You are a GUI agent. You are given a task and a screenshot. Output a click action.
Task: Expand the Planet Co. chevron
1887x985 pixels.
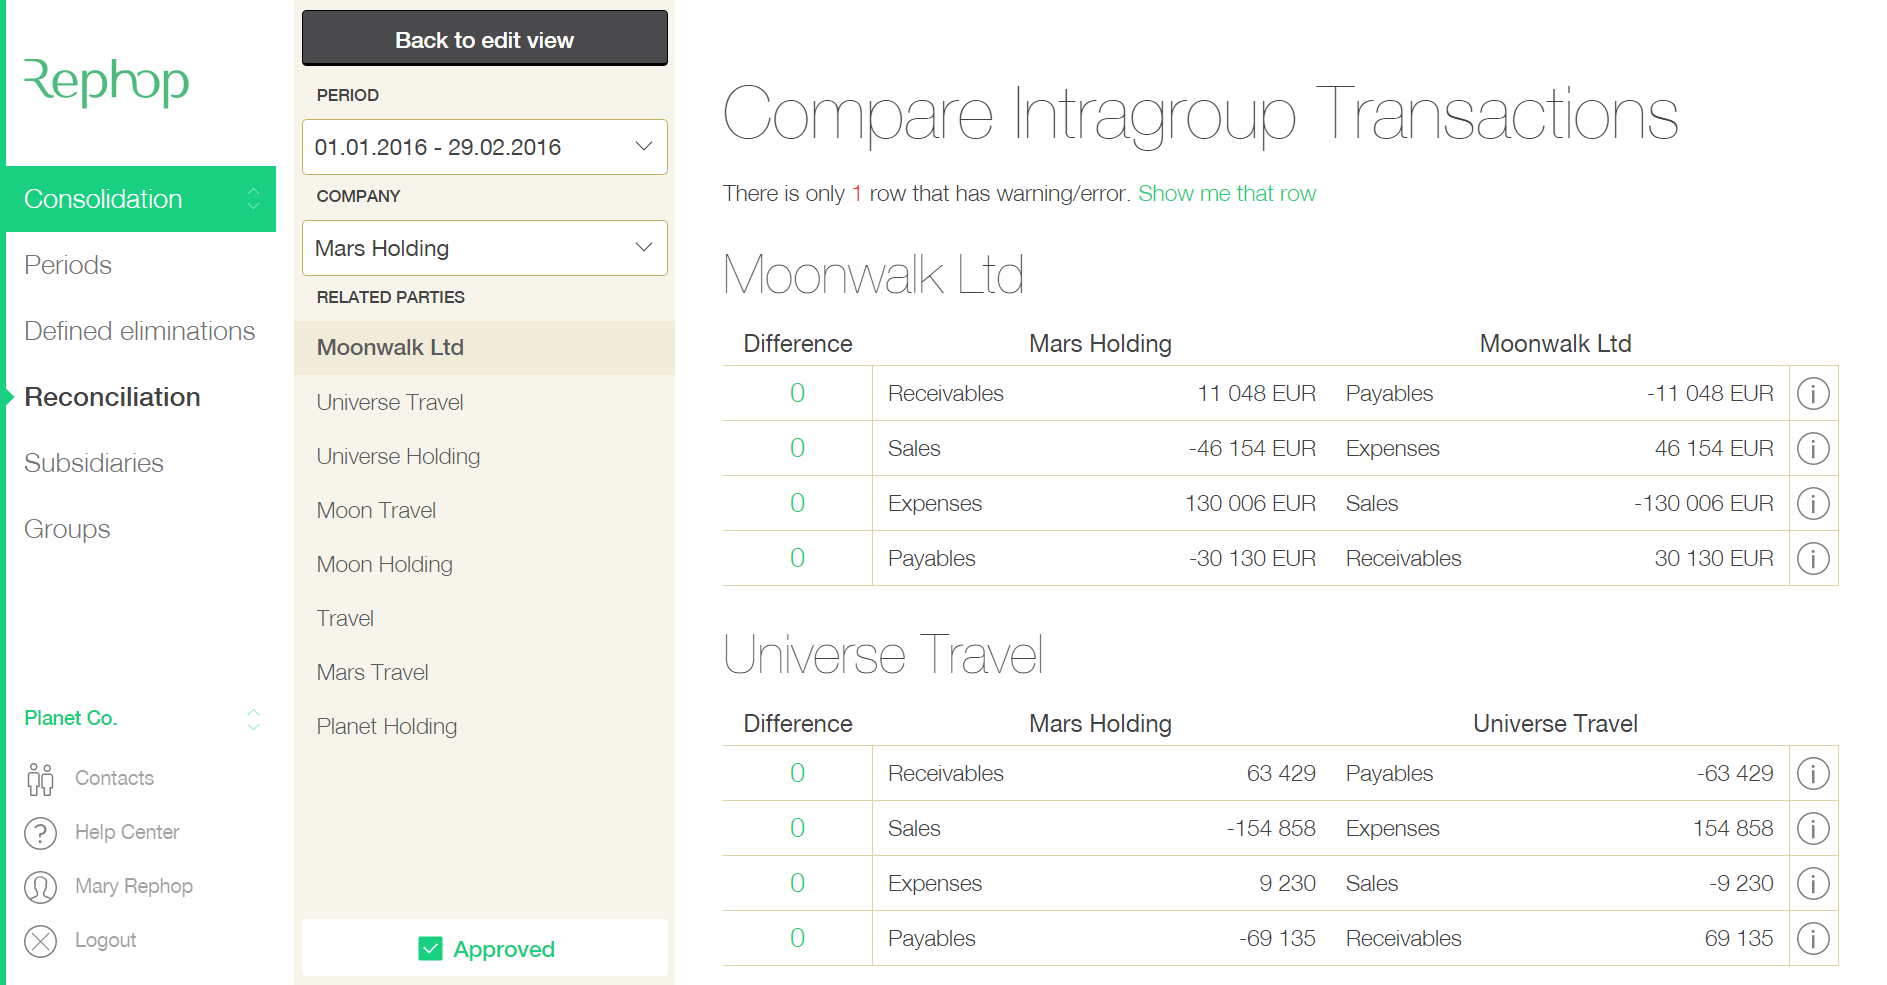[254, 718]
